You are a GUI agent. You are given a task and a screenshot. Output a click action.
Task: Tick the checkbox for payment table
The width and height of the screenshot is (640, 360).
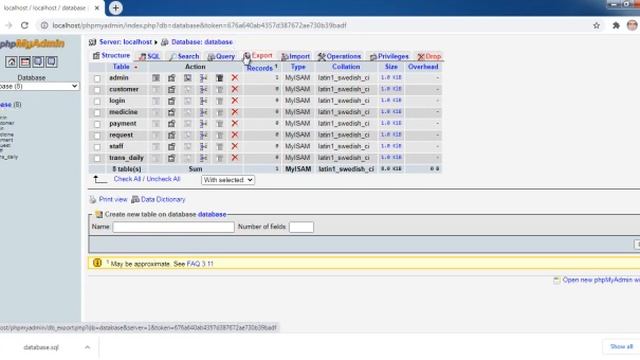[x=97, y=124]
